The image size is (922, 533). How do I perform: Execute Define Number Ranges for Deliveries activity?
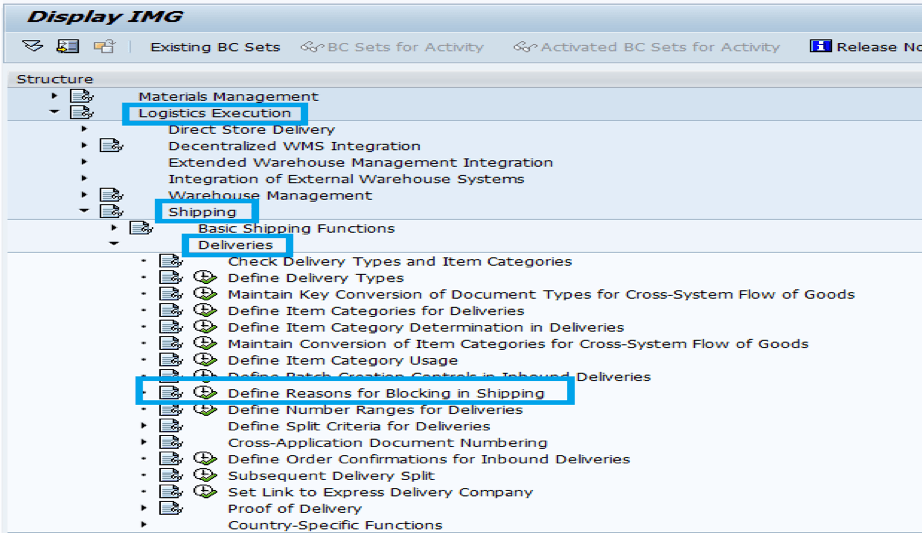pos(205,409)
